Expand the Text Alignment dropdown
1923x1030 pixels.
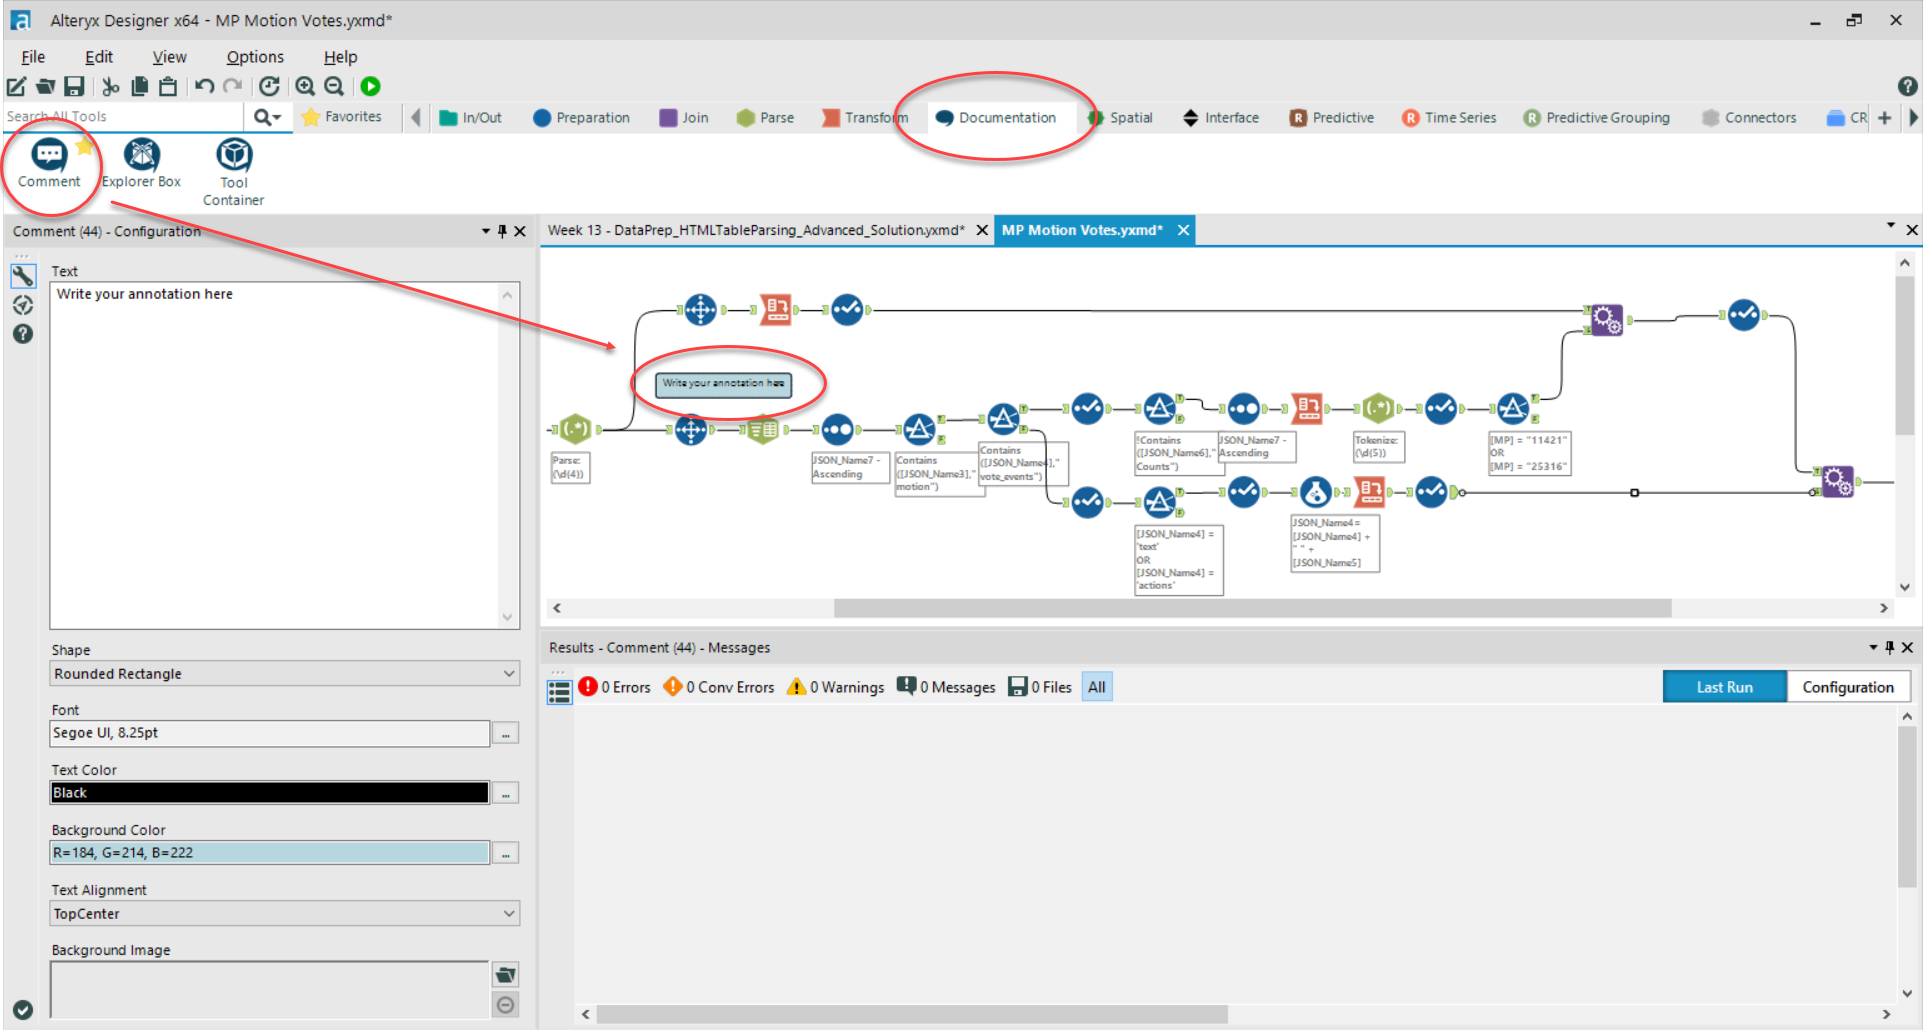tap(509, 914)
